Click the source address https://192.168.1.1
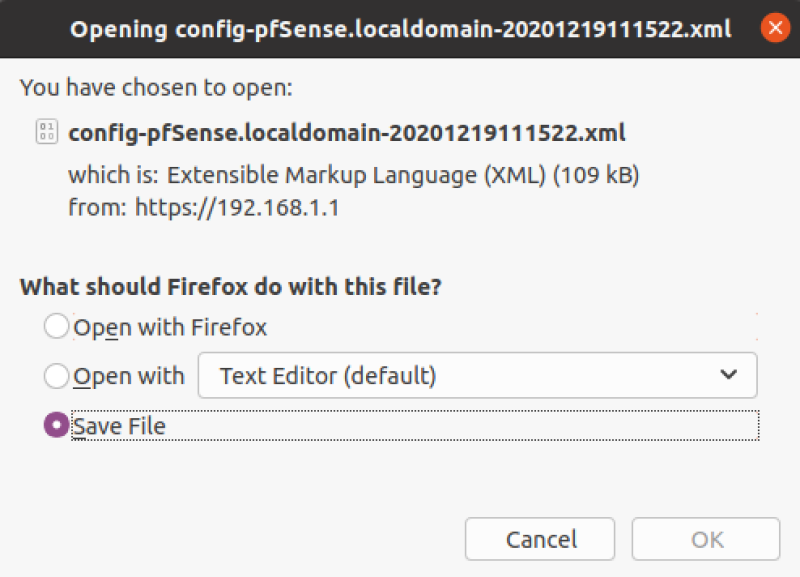The height and width of the screenshot is (577, 800). point(237,208)
